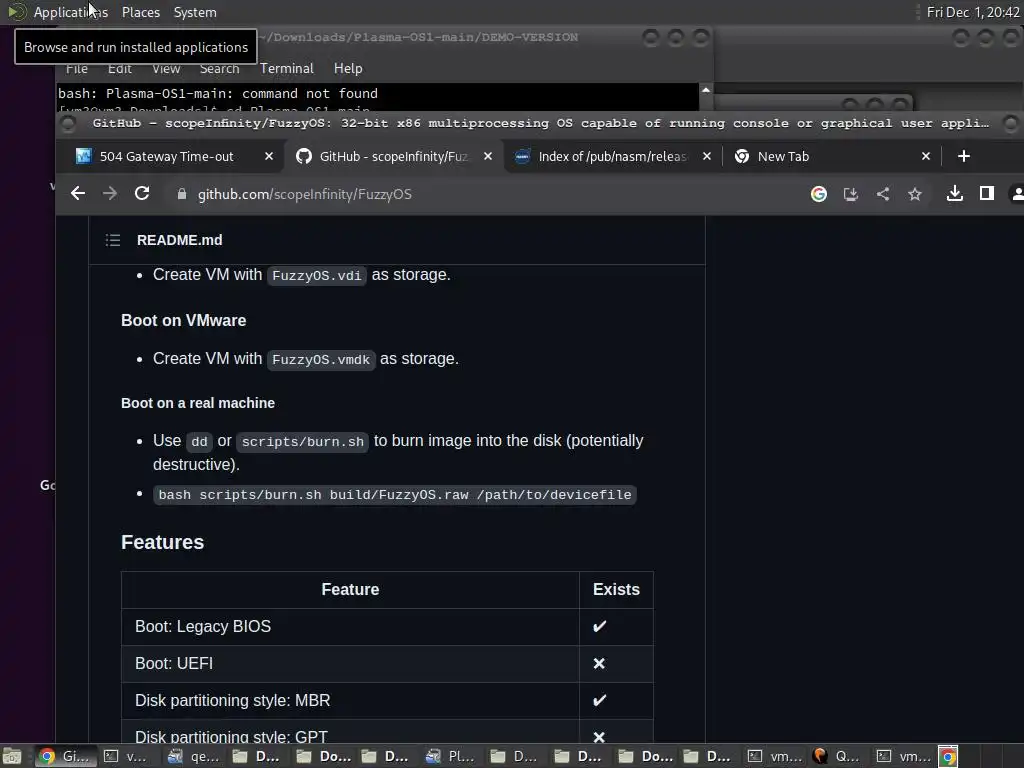1024x768 pixels.
Task: Click terminal scrollbar up arrow
Action: tap(705, 89)
